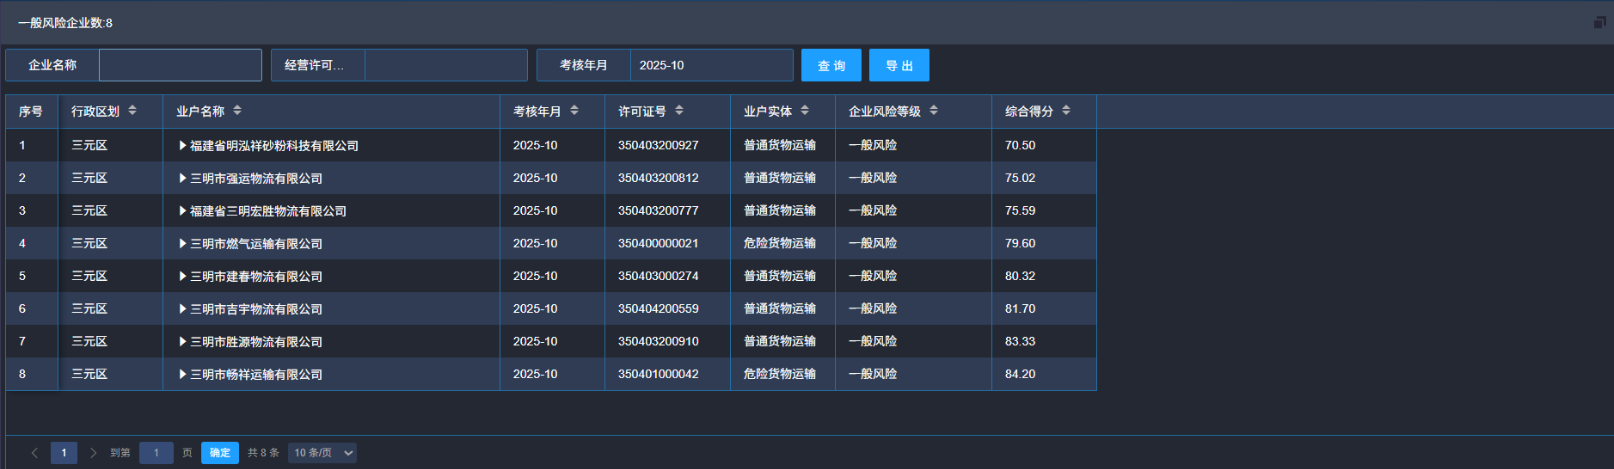The width and height of the screenshot is (1614, 469).
Task: Sort by 考核年月 column header arrows
Action: [574, 111]
